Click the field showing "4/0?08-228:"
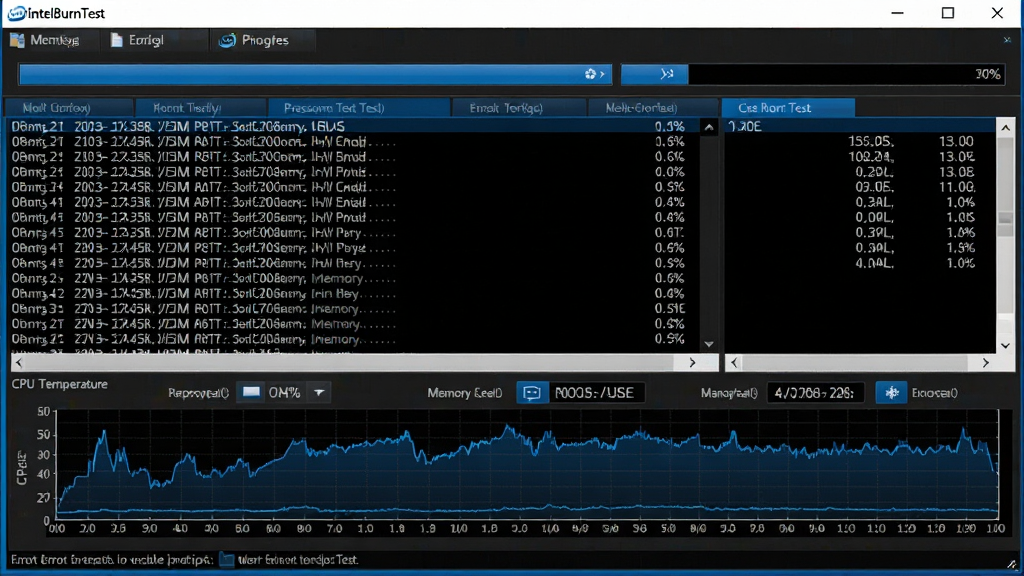Screen dimensions: 1024x576 point(815,392)
